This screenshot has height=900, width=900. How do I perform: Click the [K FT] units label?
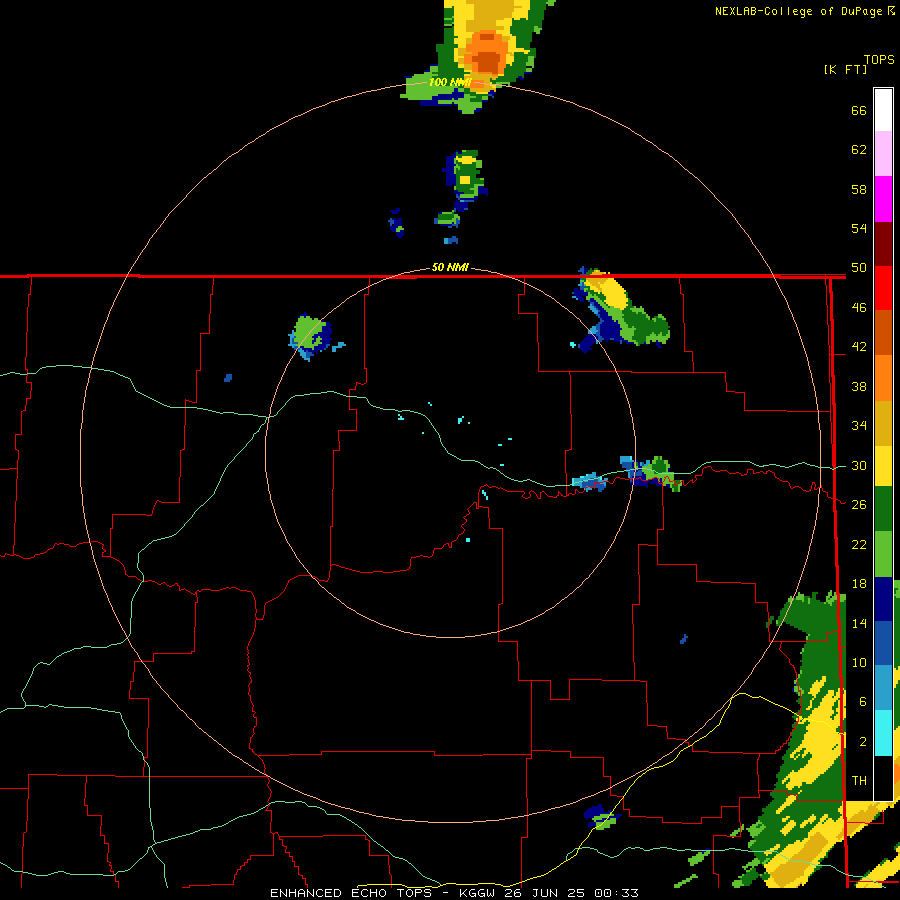845,69
